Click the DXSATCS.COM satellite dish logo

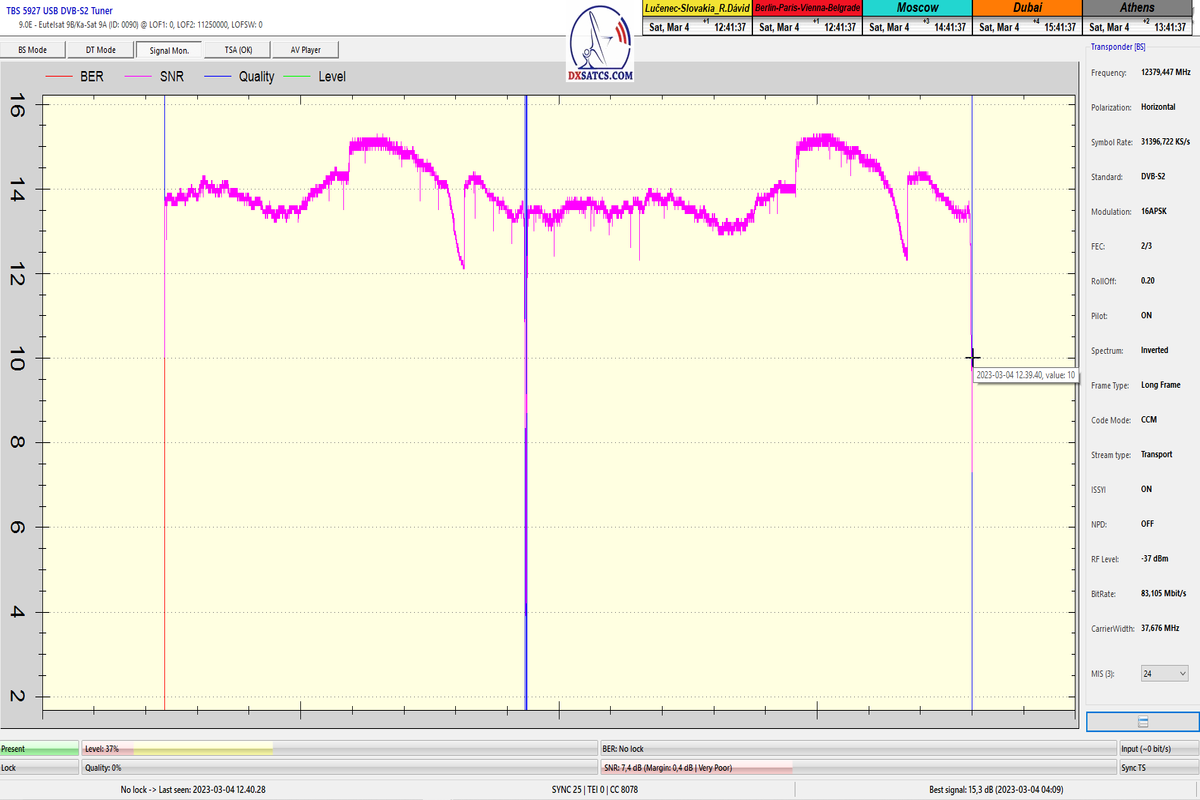[599, 45]
